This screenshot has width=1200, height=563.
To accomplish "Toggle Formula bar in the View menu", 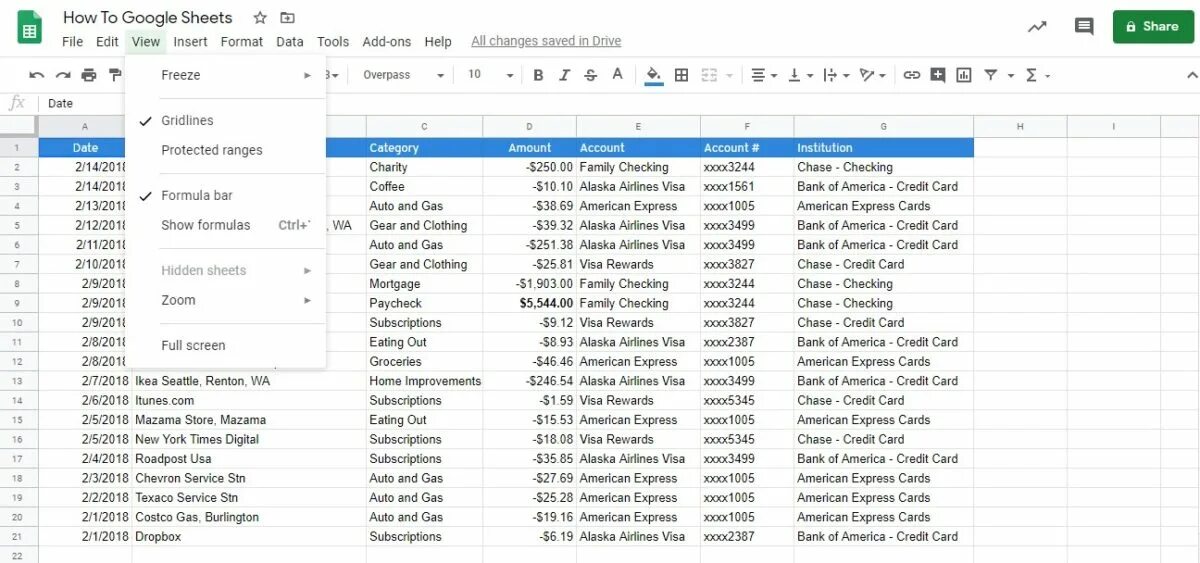I will 226,195.
